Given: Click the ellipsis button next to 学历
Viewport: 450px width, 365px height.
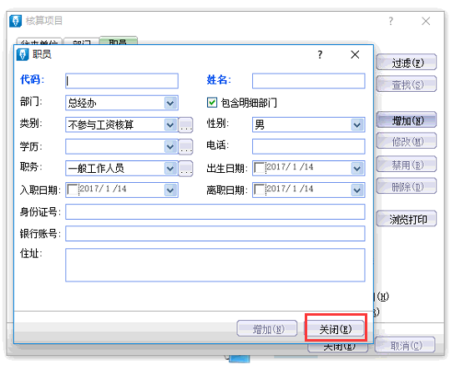Looking at the screenshot, I should pyautogui.click(x=186, y=147).
